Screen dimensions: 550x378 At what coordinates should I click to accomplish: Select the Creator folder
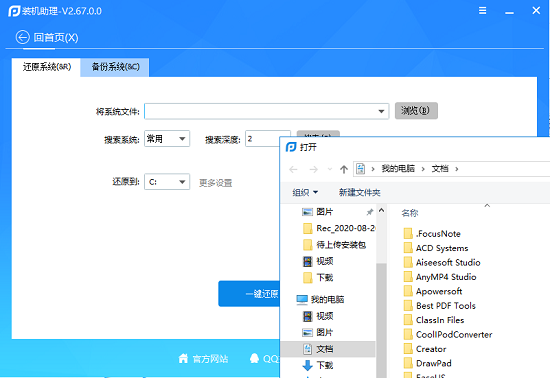425,349
